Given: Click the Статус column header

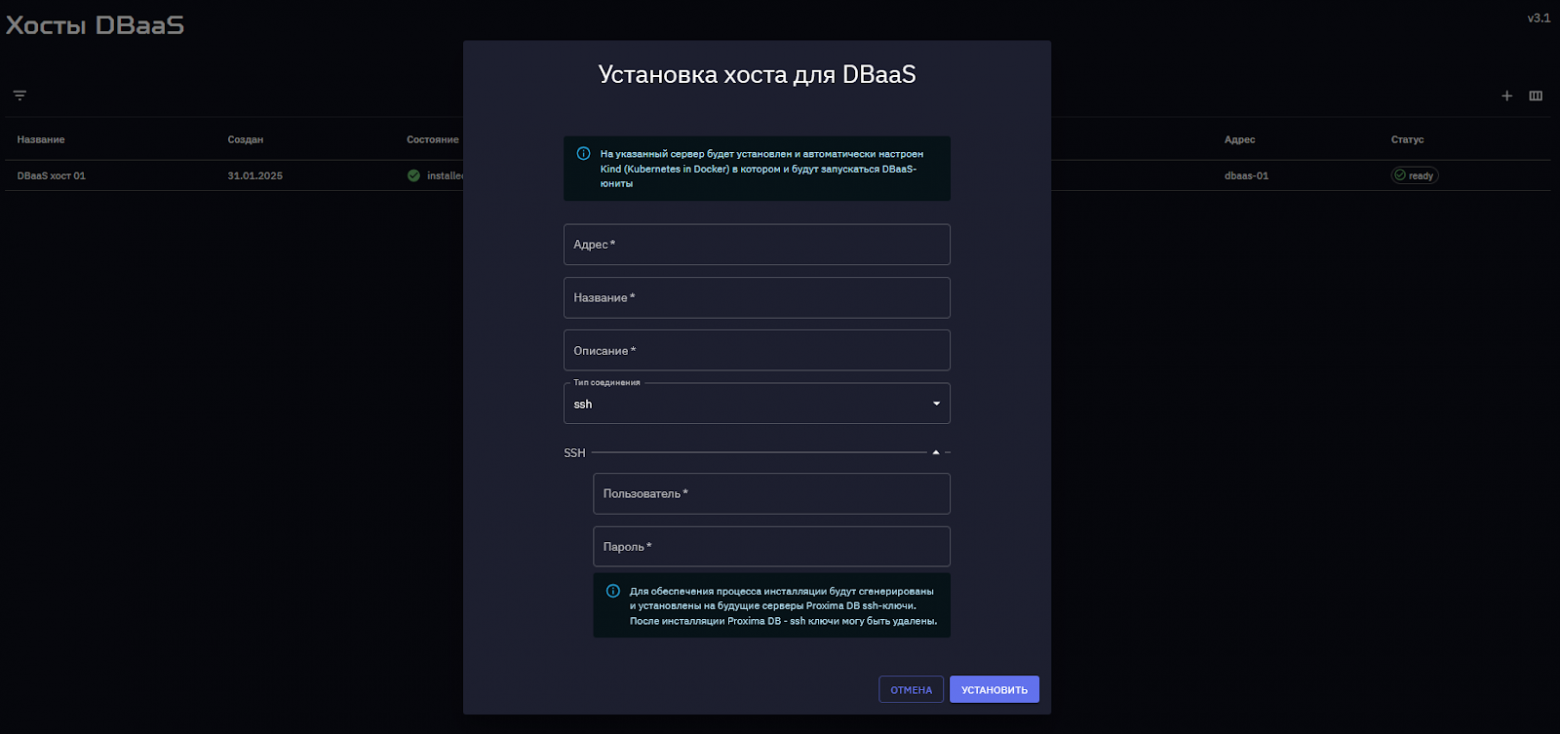Looking at the screenshot, I should click(1407, 140).
